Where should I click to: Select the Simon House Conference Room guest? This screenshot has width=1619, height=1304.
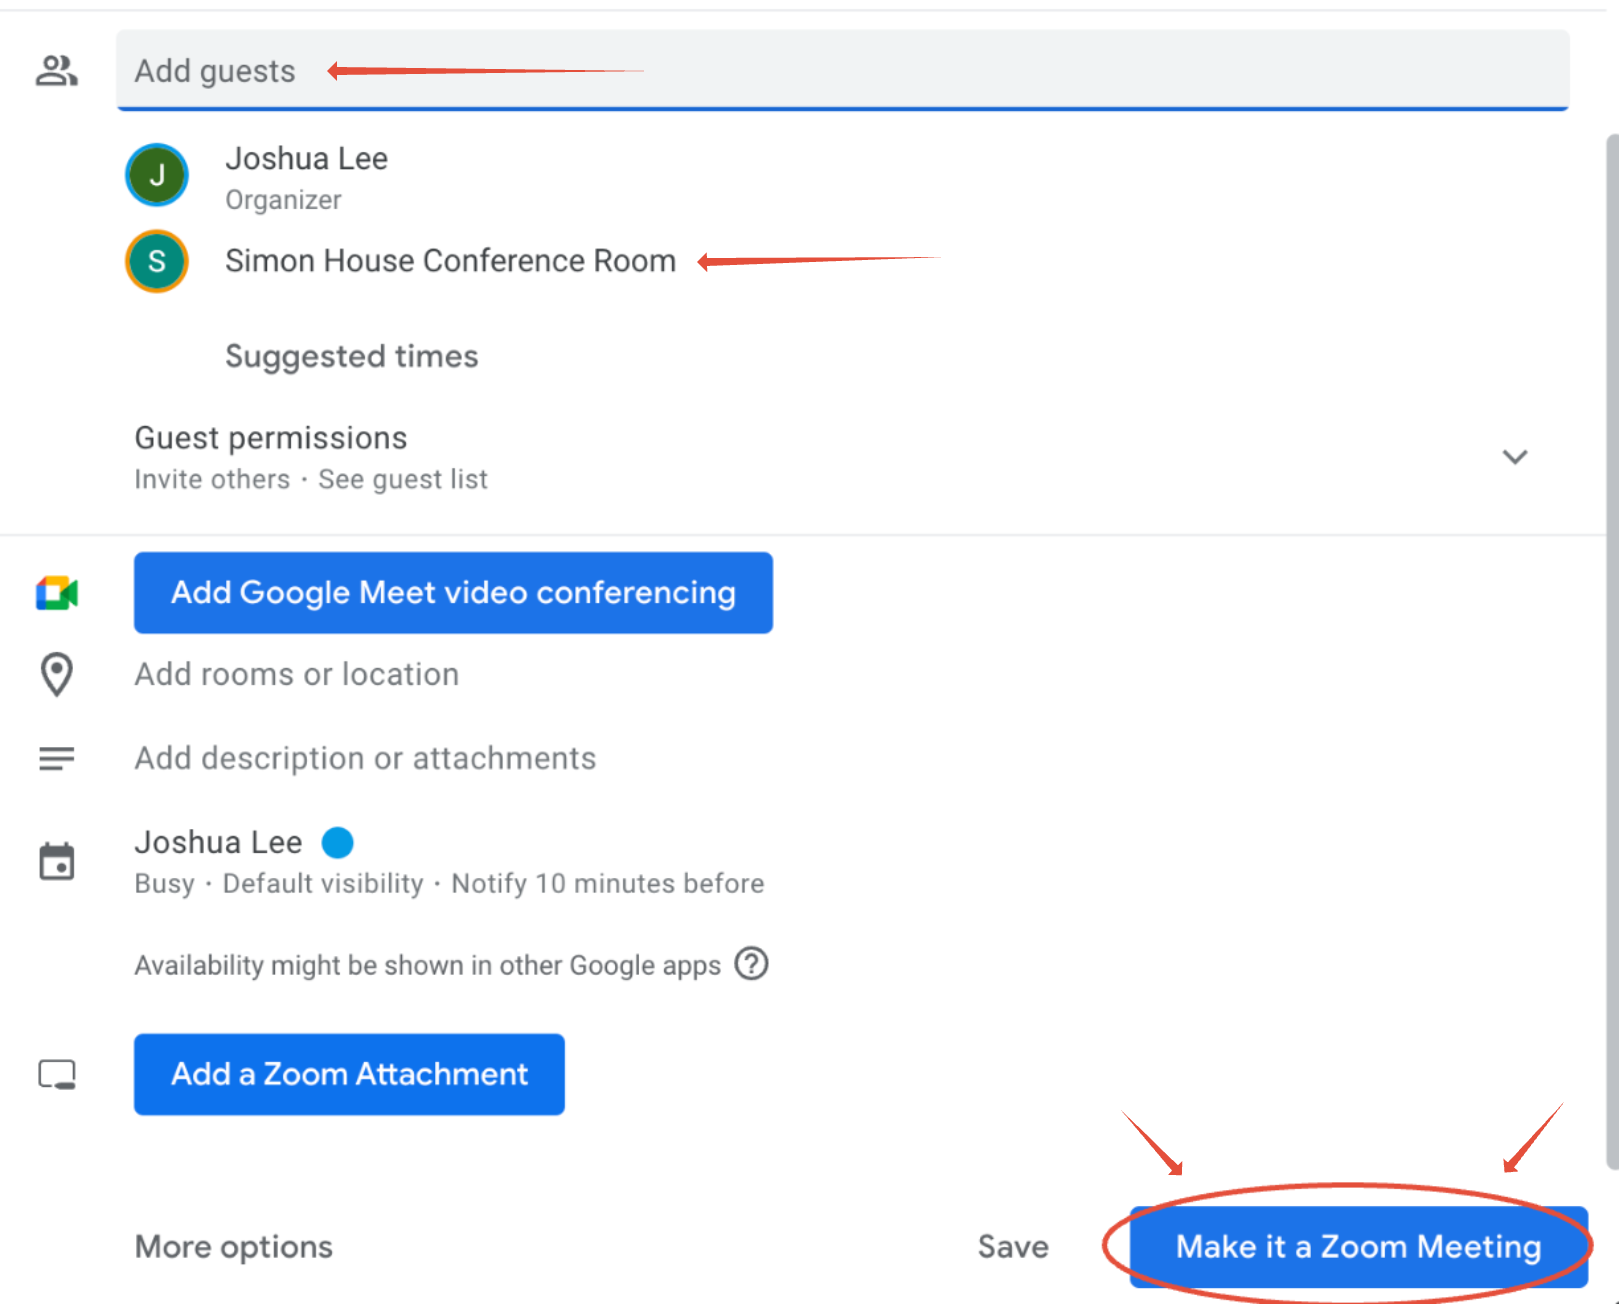pos(450,261)
